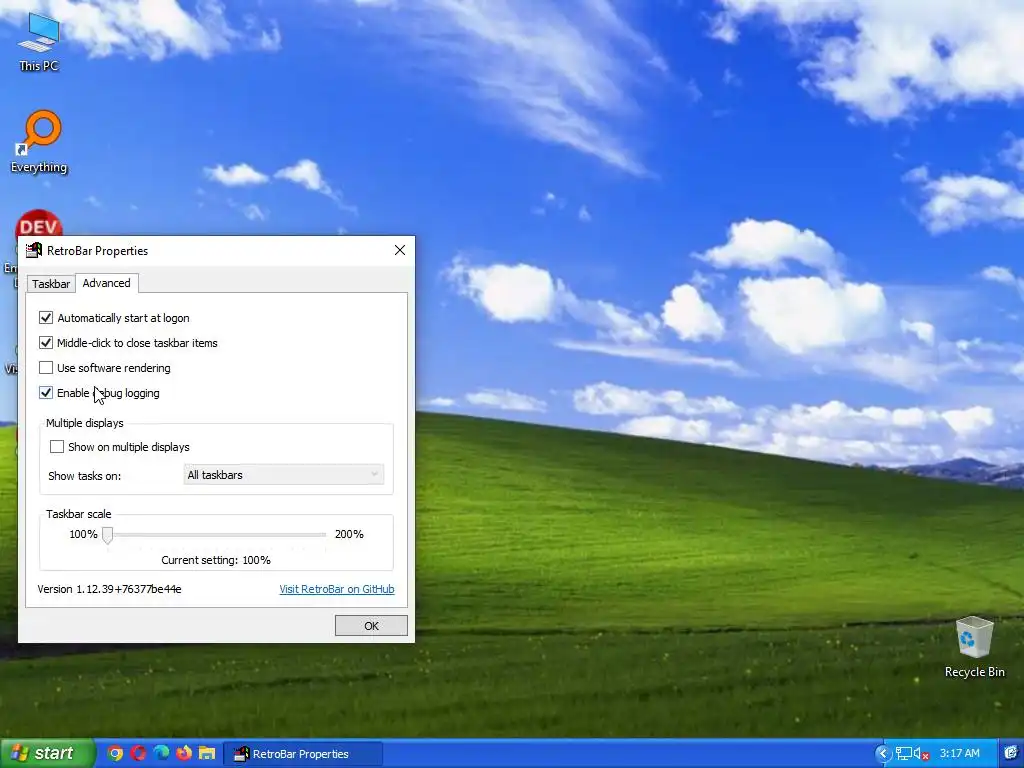
Task: Click the OK button
Action: (x=371, y=626)
